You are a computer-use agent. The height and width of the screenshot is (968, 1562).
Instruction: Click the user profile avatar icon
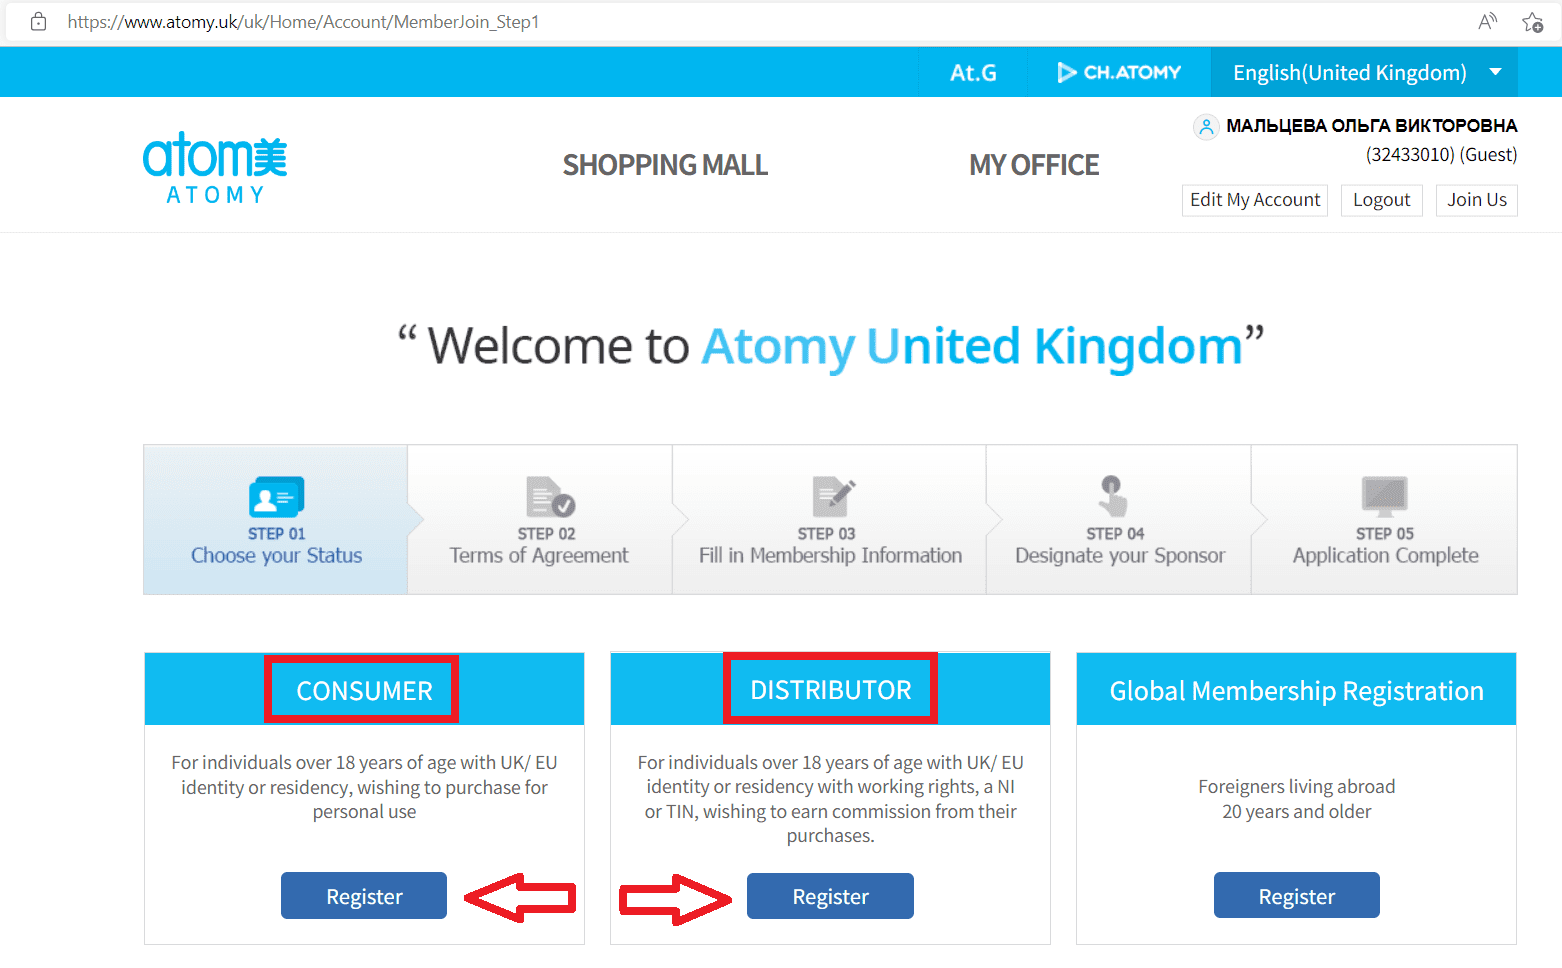(1206, 127)
